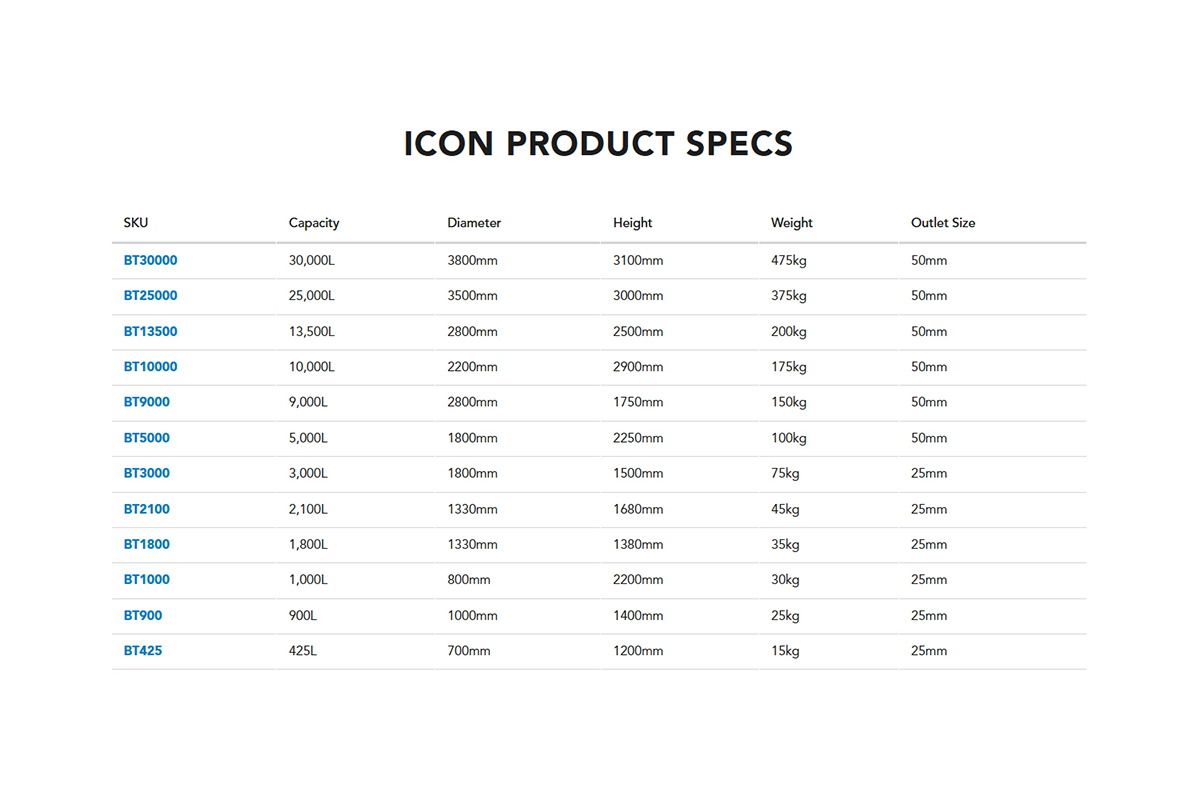Click the Weight column header

click(792, 223)
